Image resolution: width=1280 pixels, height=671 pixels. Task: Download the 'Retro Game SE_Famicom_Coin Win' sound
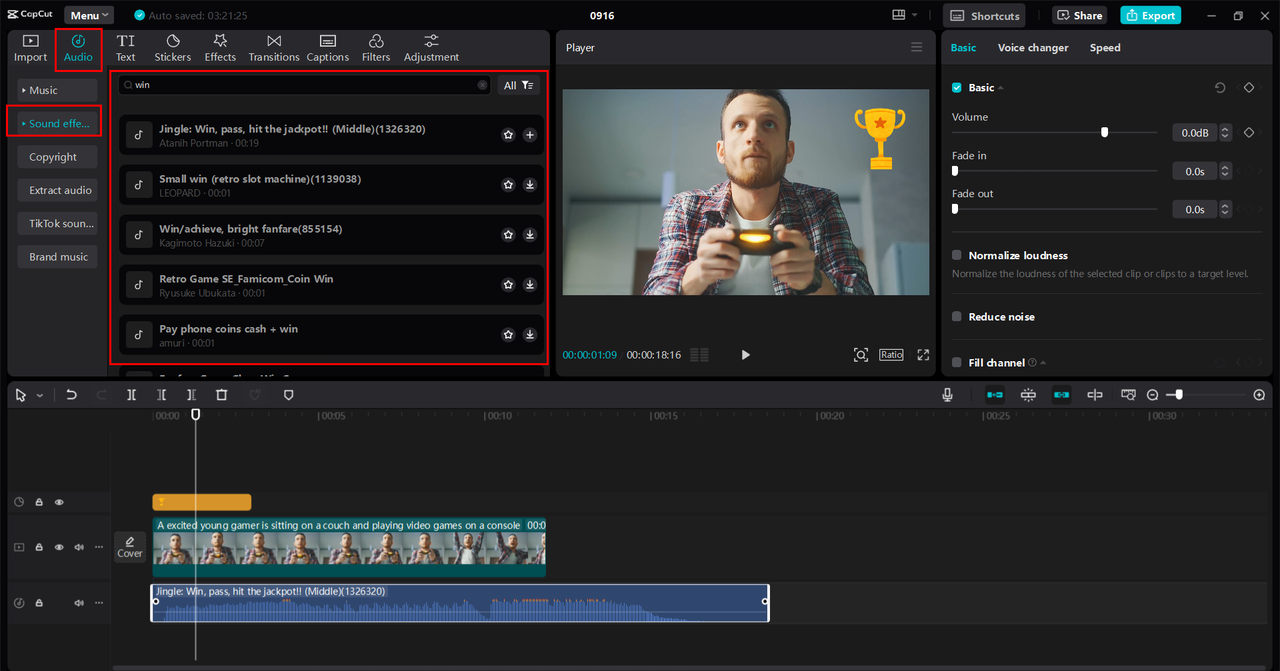[530, 285]
